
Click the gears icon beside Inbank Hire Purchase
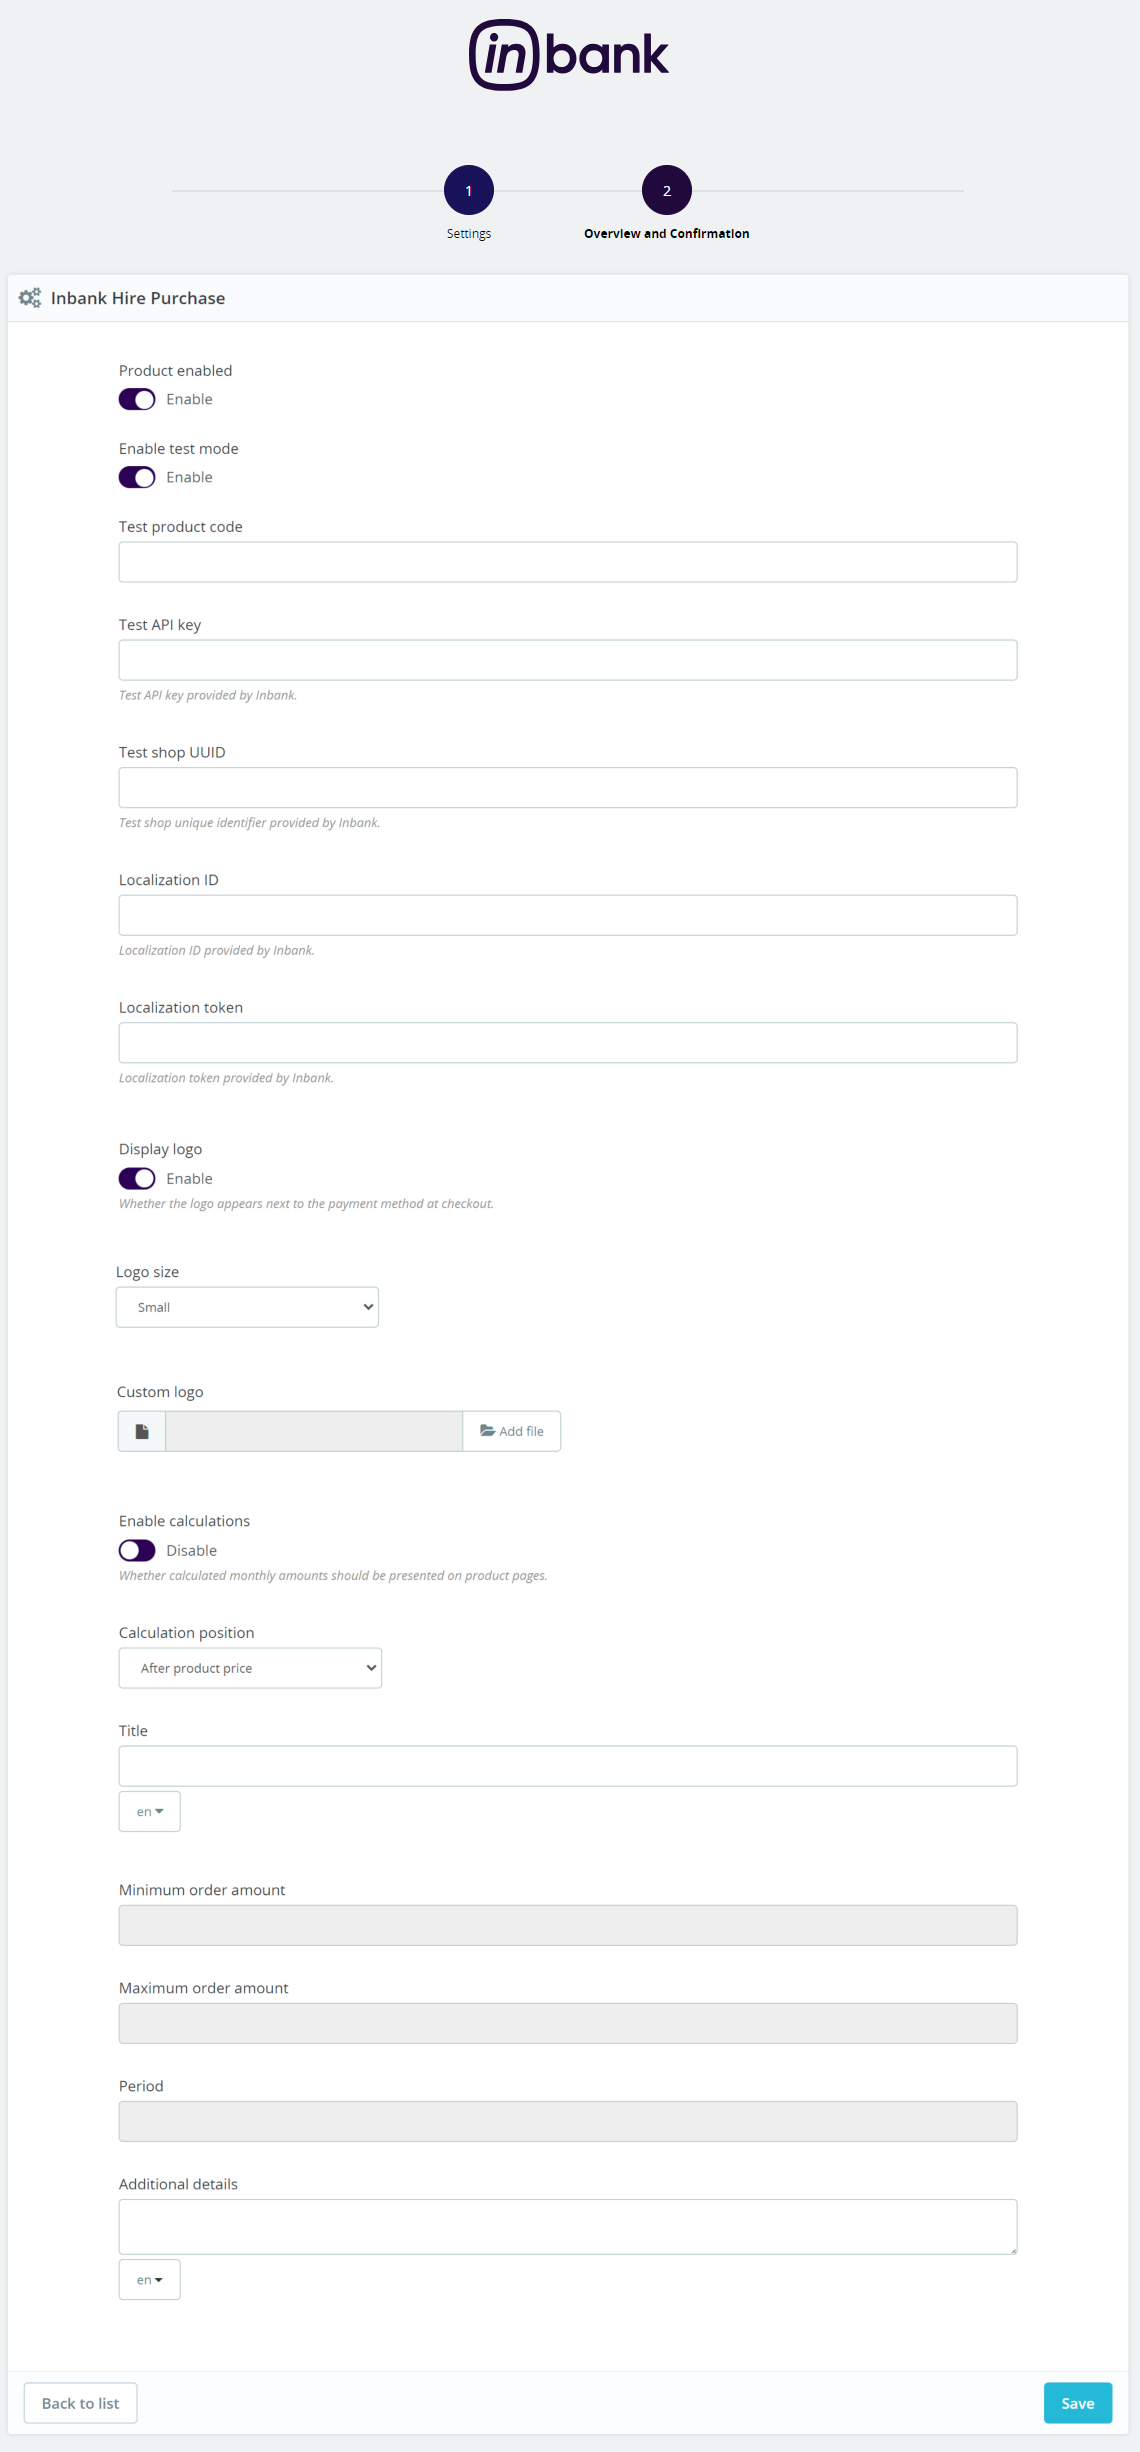click(x=30, y=298)
